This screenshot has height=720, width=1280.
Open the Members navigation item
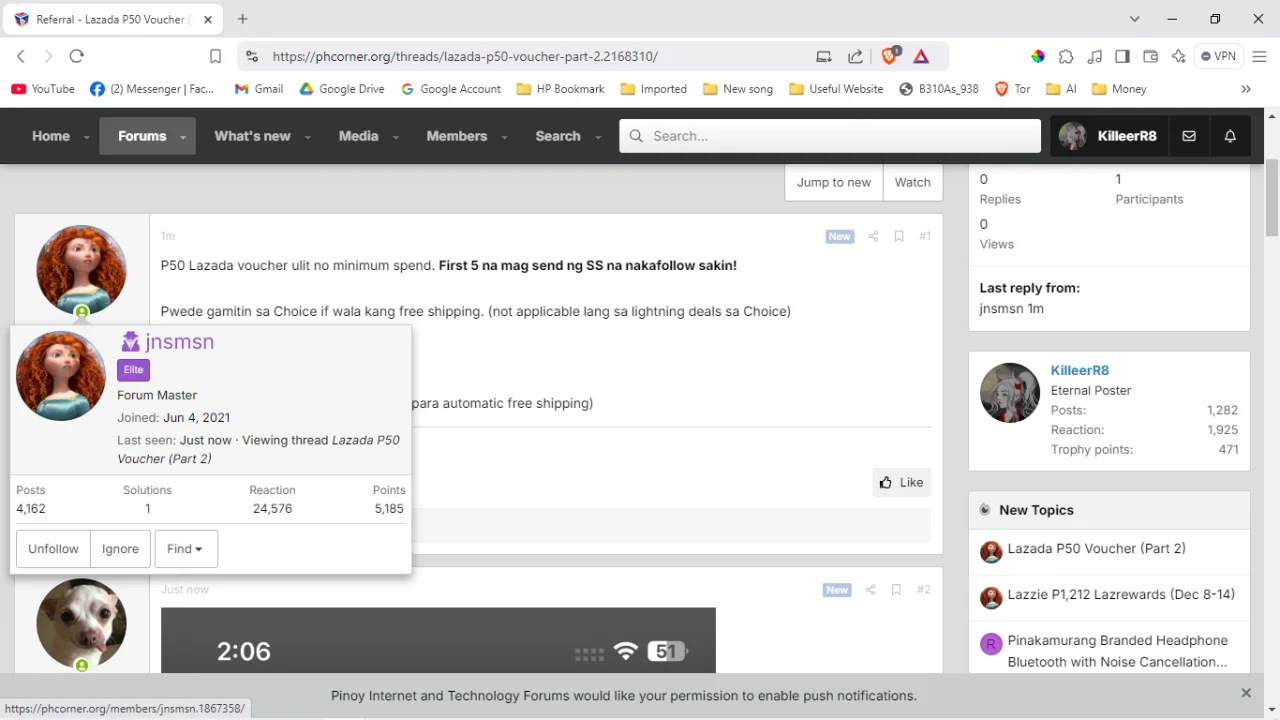pos(457,136)
